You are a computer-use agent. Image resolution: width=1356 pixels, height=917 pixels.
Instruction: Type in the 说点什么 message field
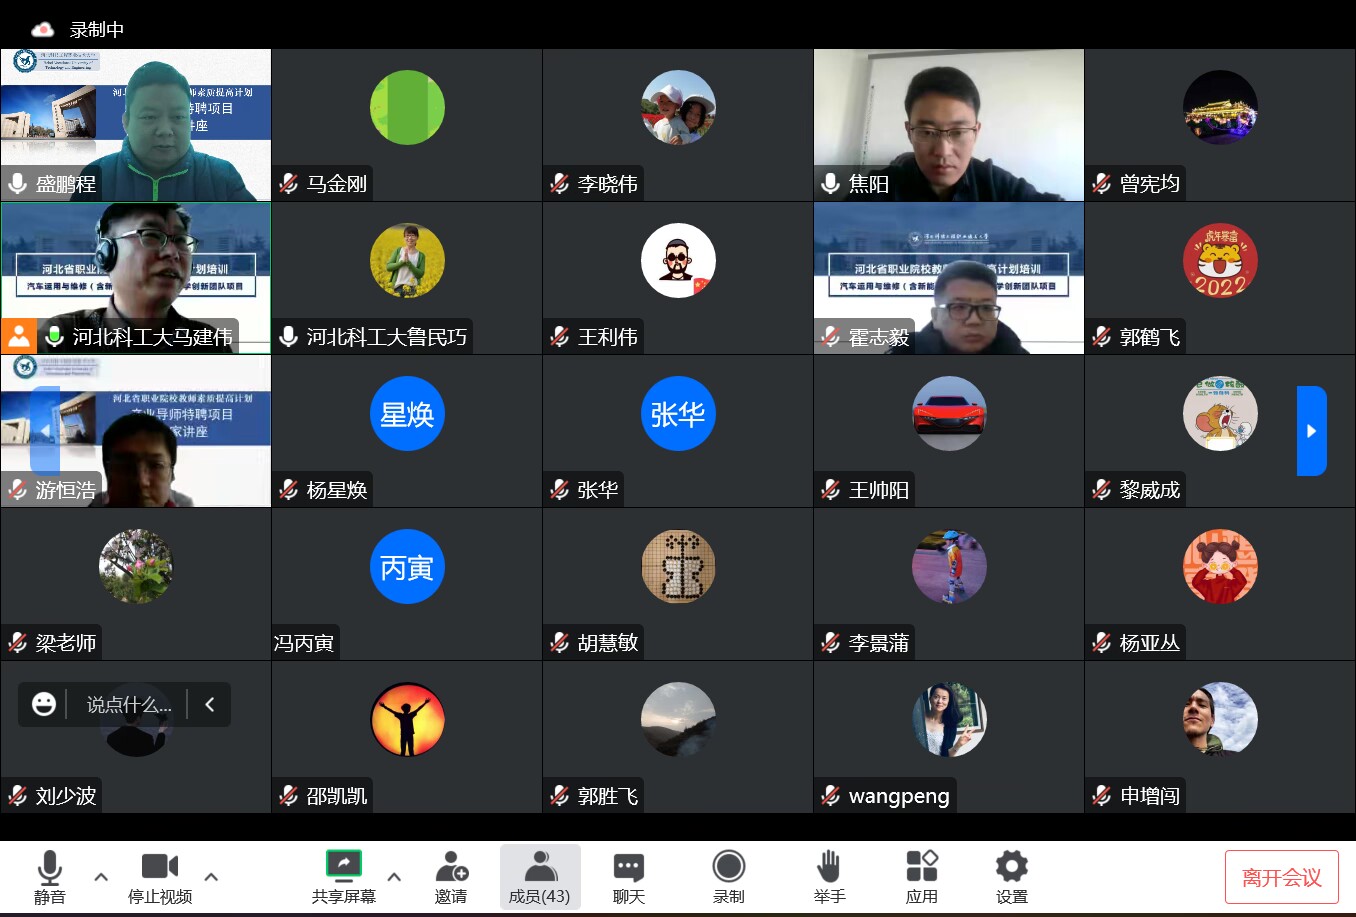coord(128,704)
